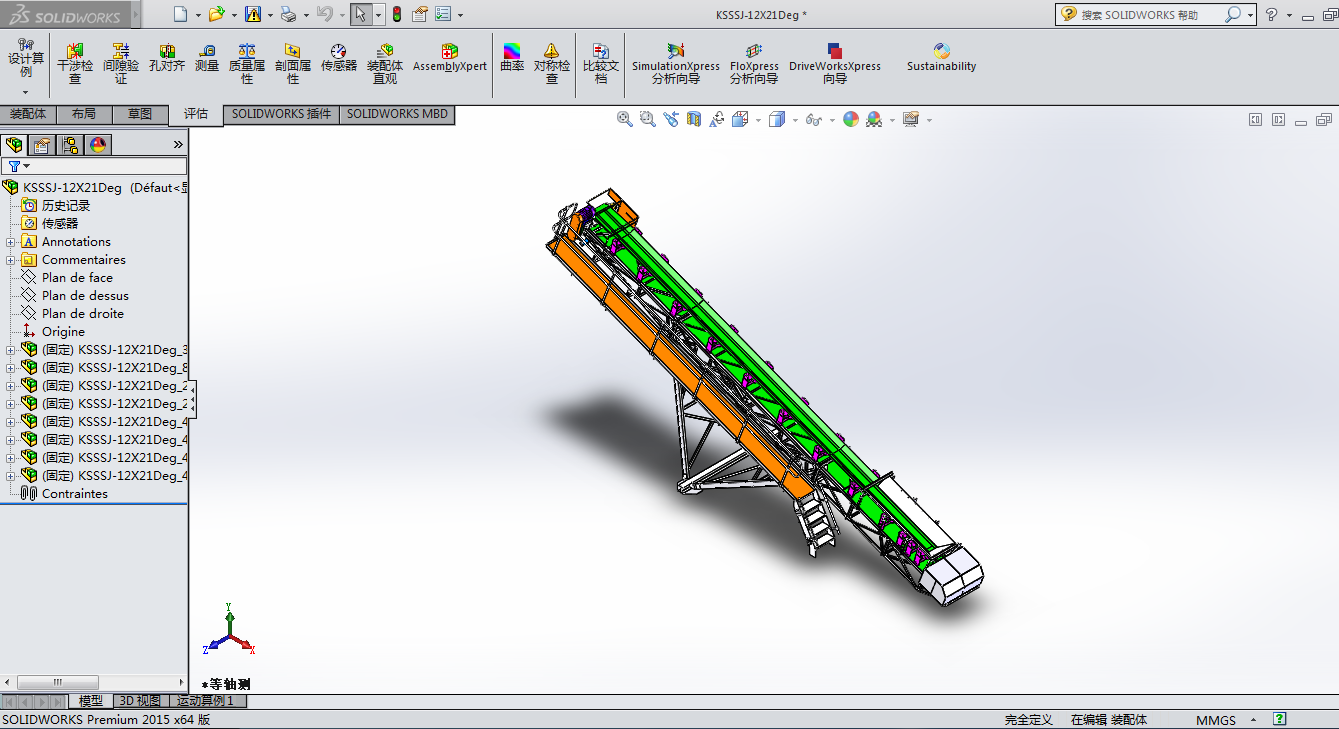Open the Help question mark menu
1339x729 pixels.
1271,14
